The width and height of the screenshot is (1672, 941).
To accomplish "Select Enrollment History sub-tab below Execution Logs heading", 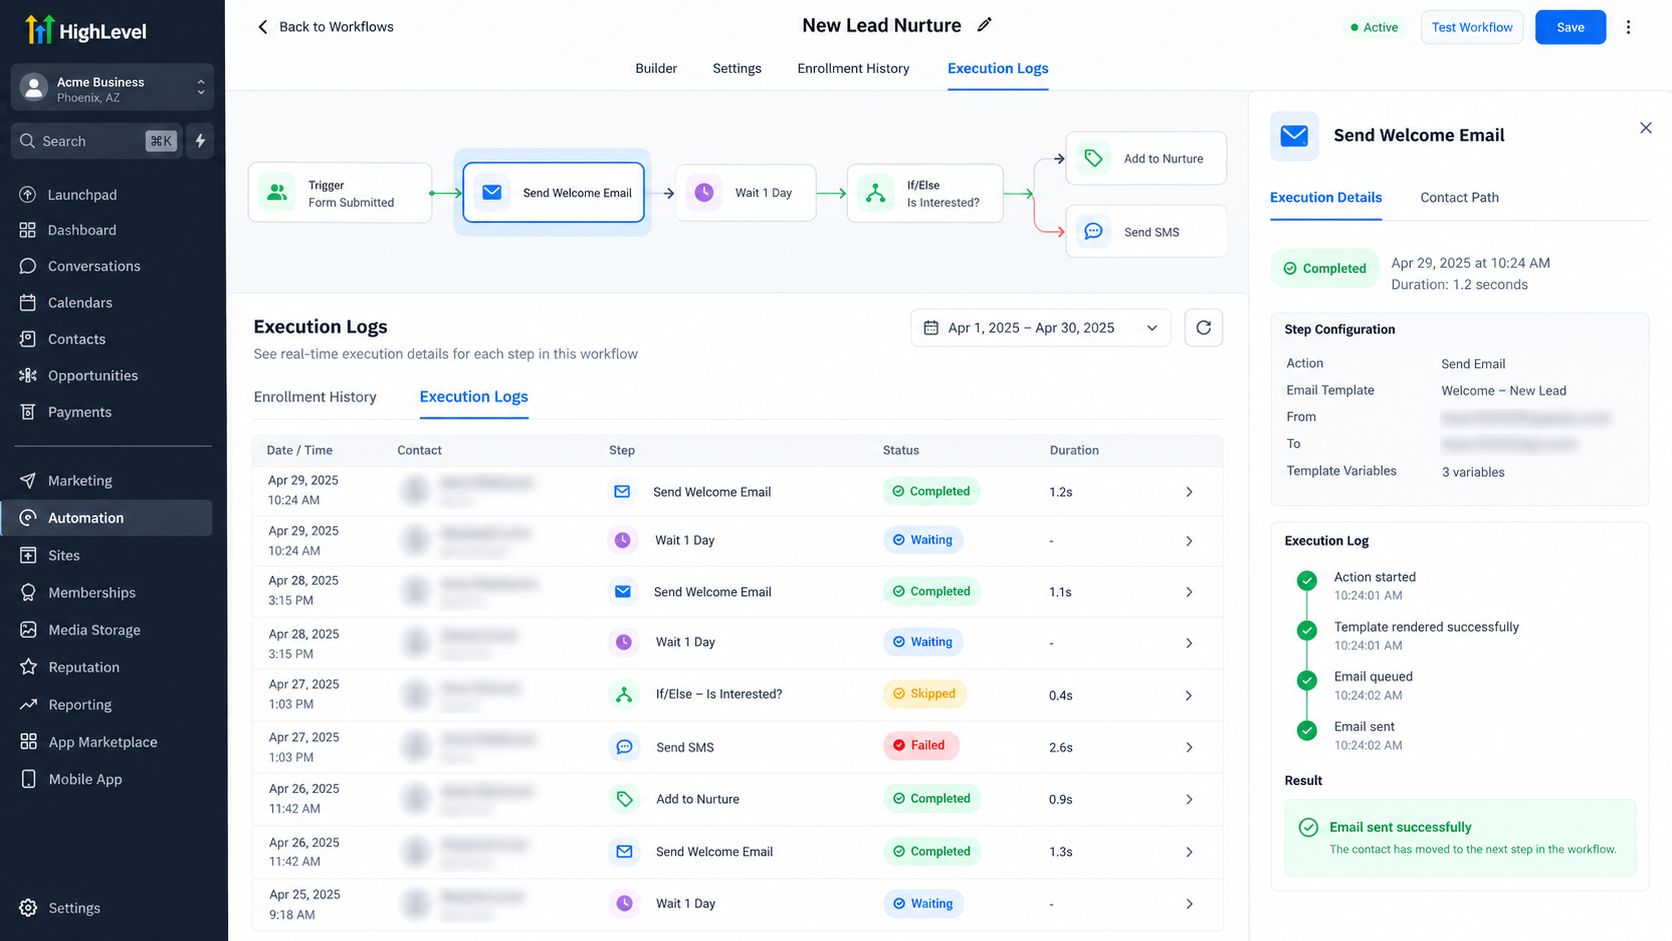I will (x=315, y=397).
